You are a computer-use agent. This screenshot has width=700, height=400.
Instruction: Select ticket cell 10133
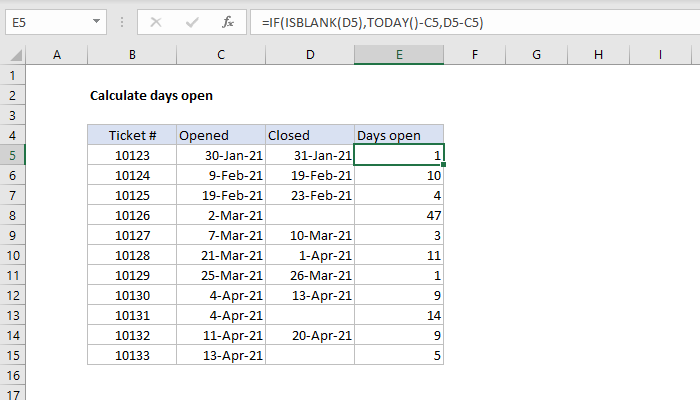[132, 355]
